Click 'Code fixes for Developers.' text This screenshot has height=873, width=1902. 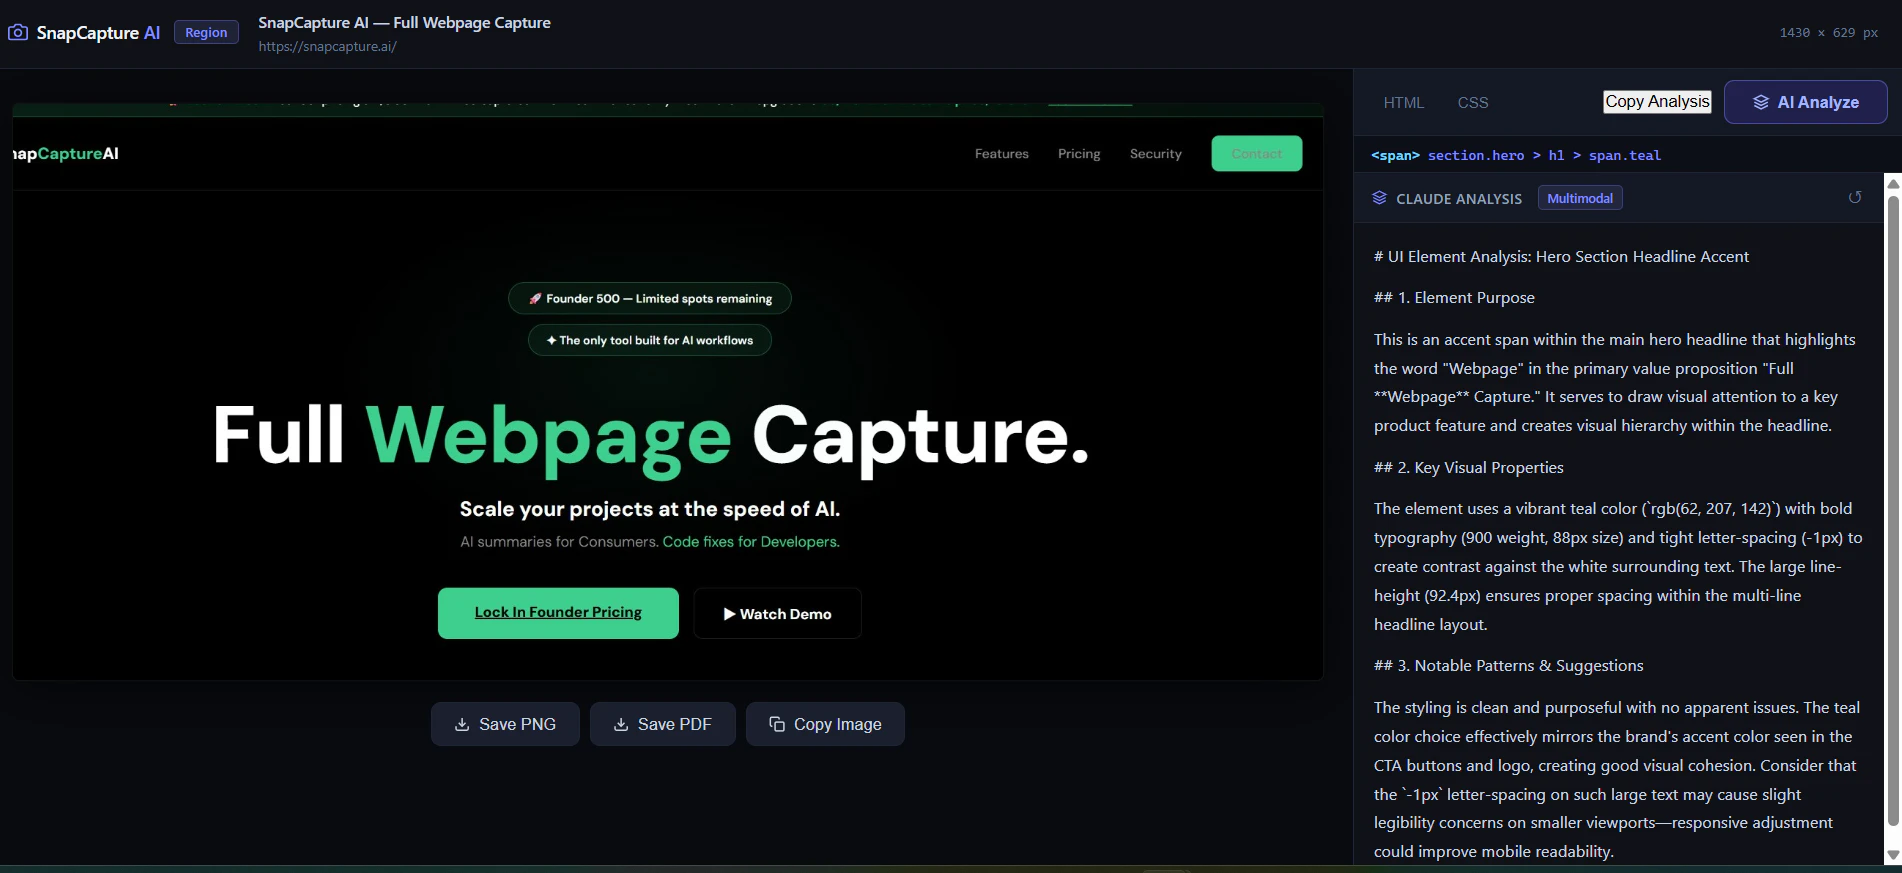click(x=751, y=541)
